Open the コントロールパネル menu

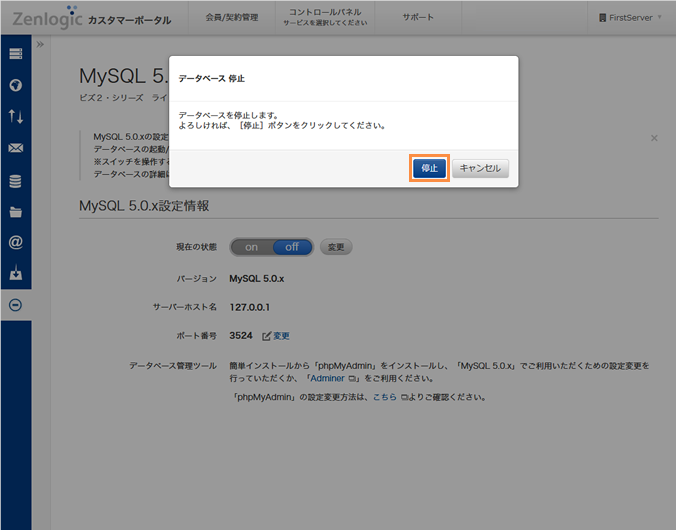click(325, 18)
